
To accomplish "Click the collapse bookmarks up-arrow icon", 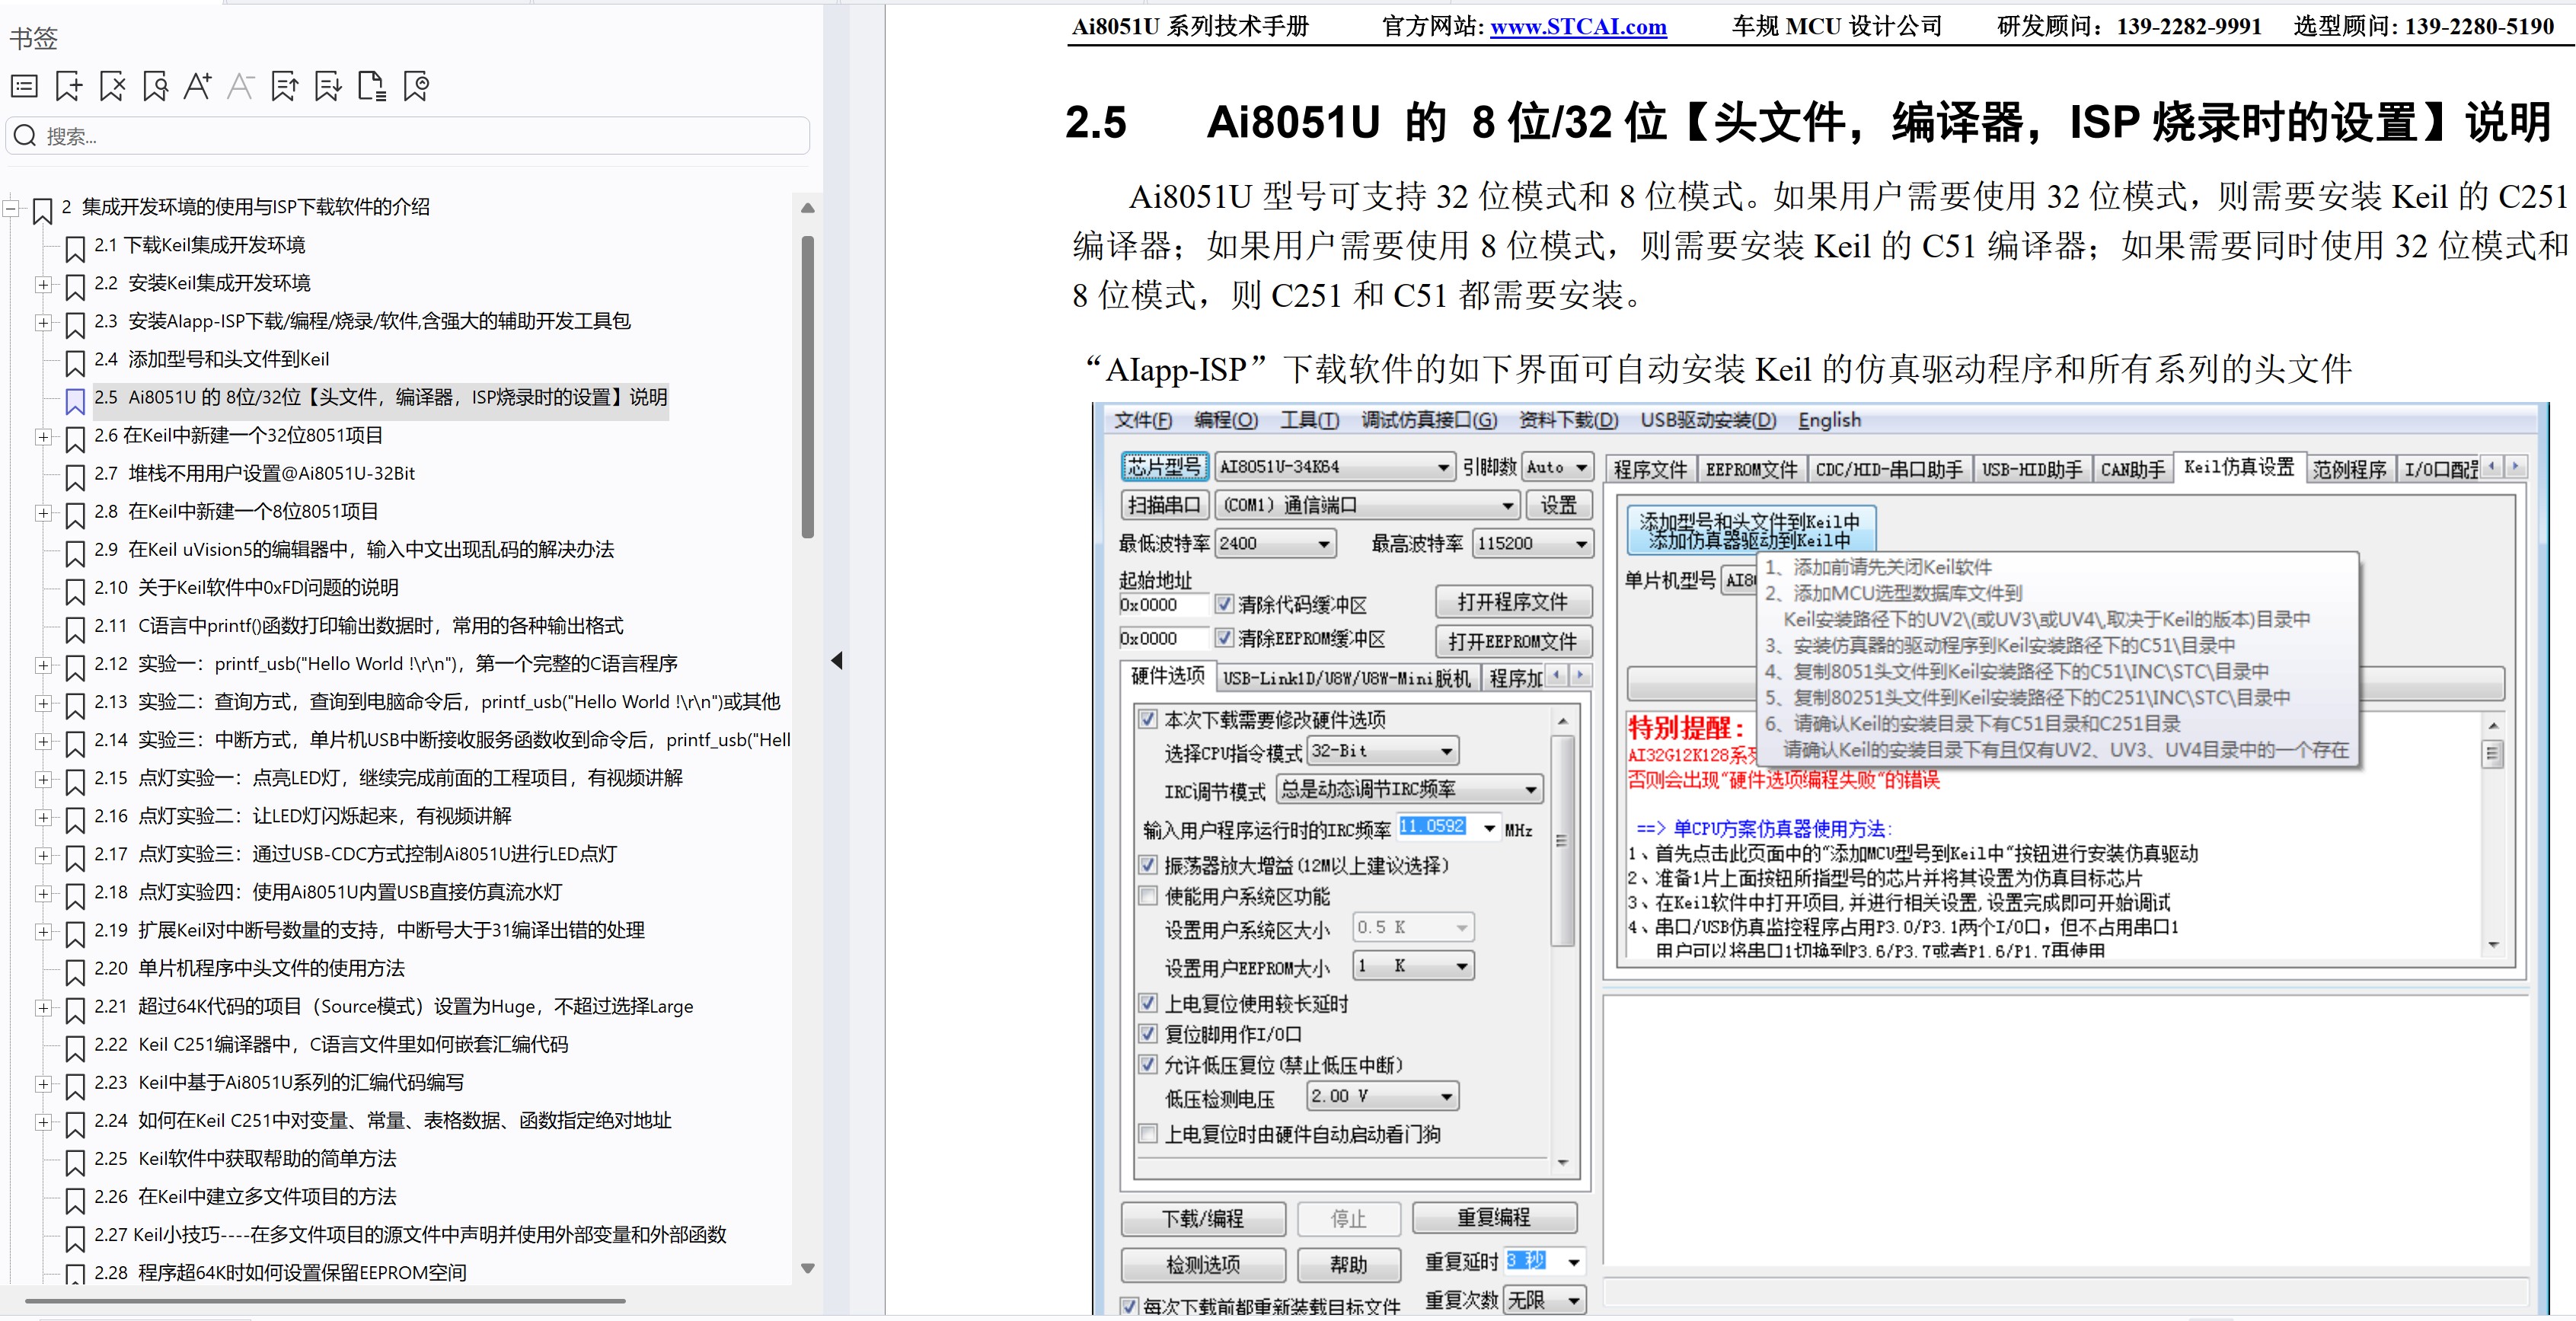I will click(284, 87).
